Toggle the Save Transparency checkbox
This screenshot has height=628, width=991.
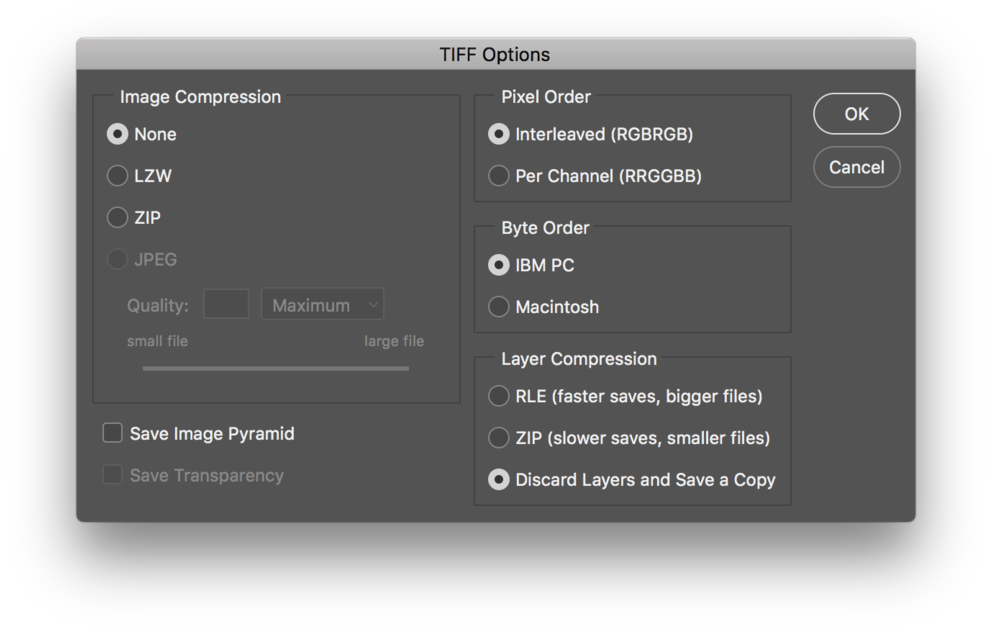(x=113, y=476)
